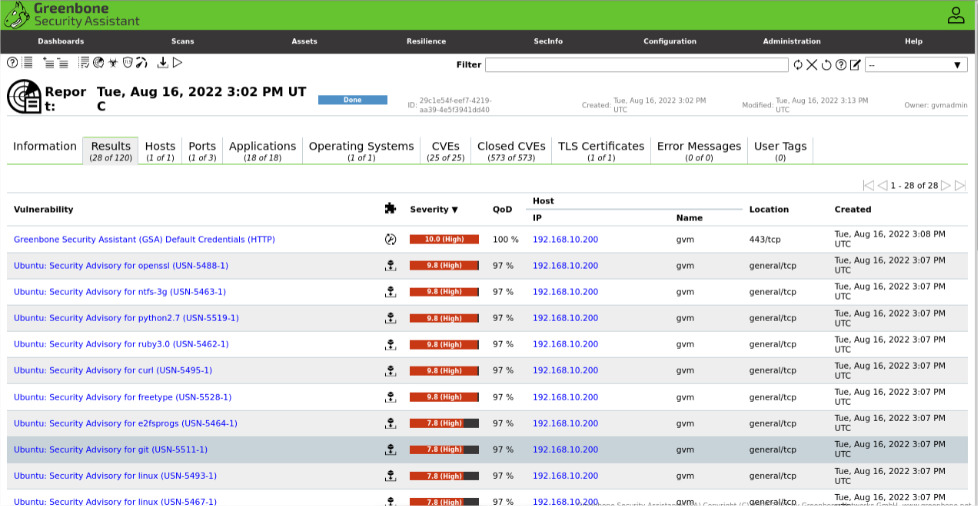The height and width of the screenshot is (506, 978).
Task: Open the ntfs-3g (USN-5463-1) advisory link
Action: (x=120, y=292)
